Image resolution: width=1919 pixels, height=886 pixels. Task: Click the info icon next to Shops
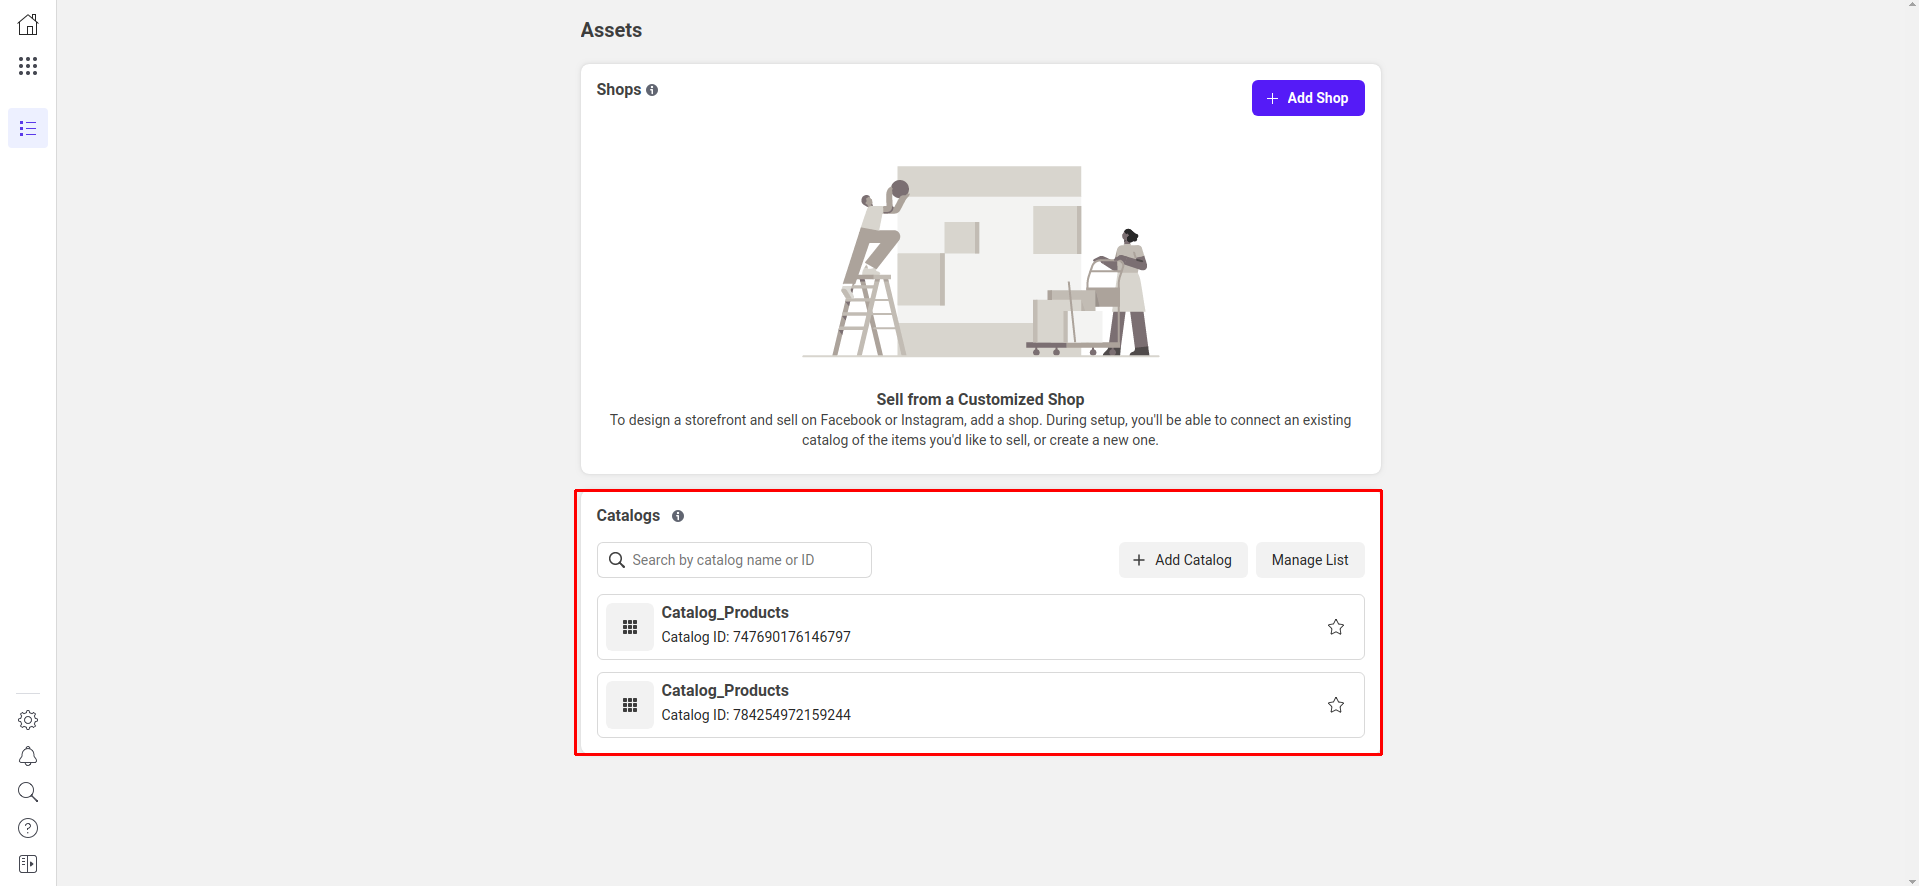[x=652, y=90]
